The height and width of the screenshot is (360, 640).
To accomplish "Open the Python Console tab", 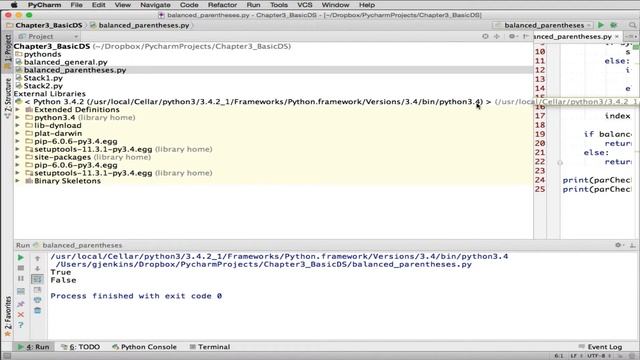I will tap(144, 347).
